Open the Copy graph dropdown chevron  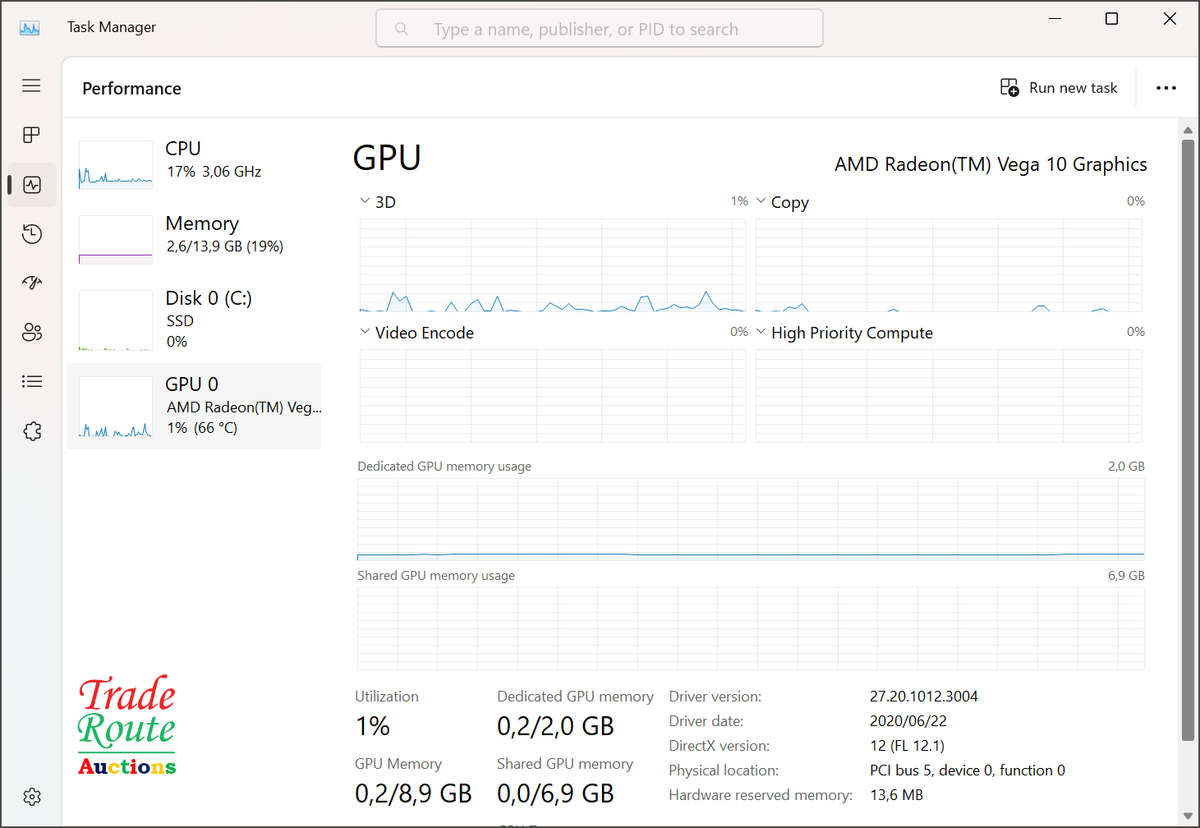760,202
